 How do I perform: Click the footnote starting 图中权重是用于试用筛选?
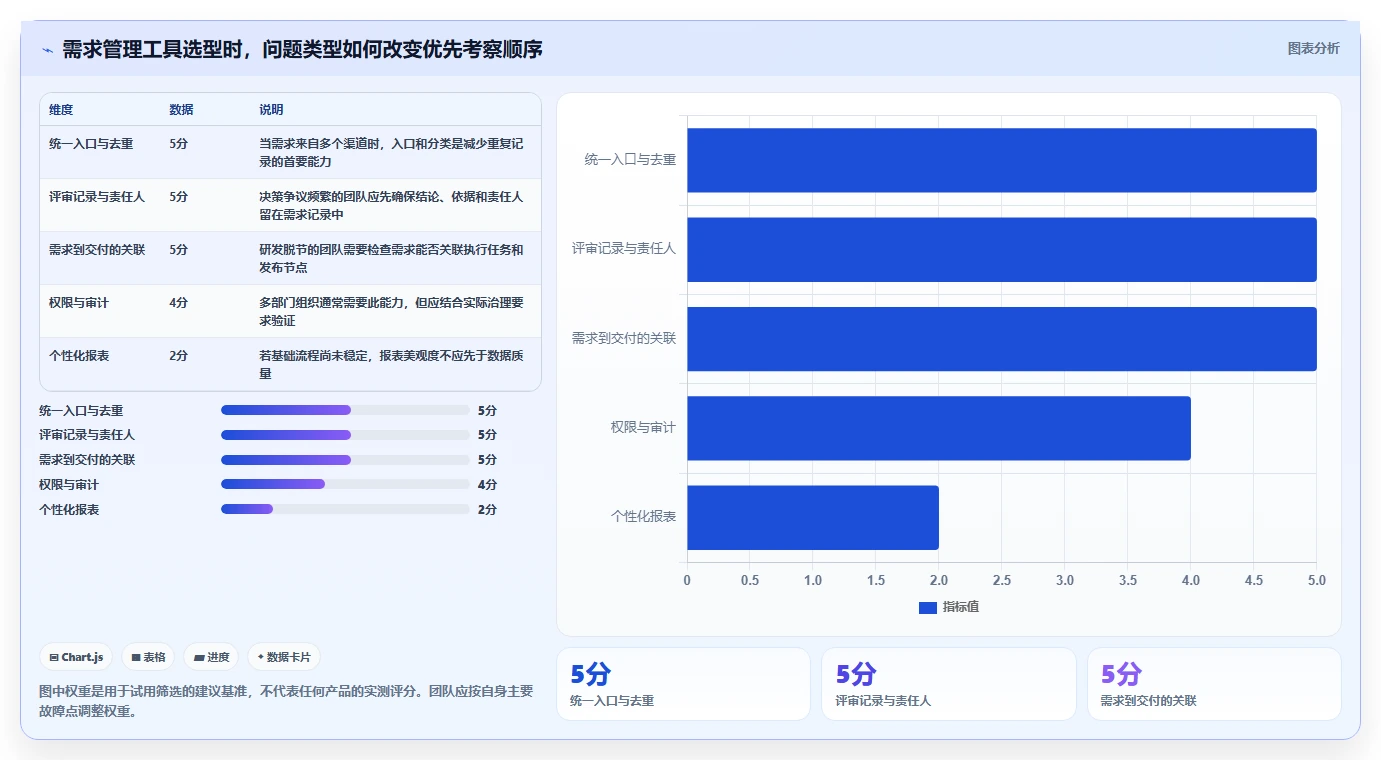[x=286, y=701]
